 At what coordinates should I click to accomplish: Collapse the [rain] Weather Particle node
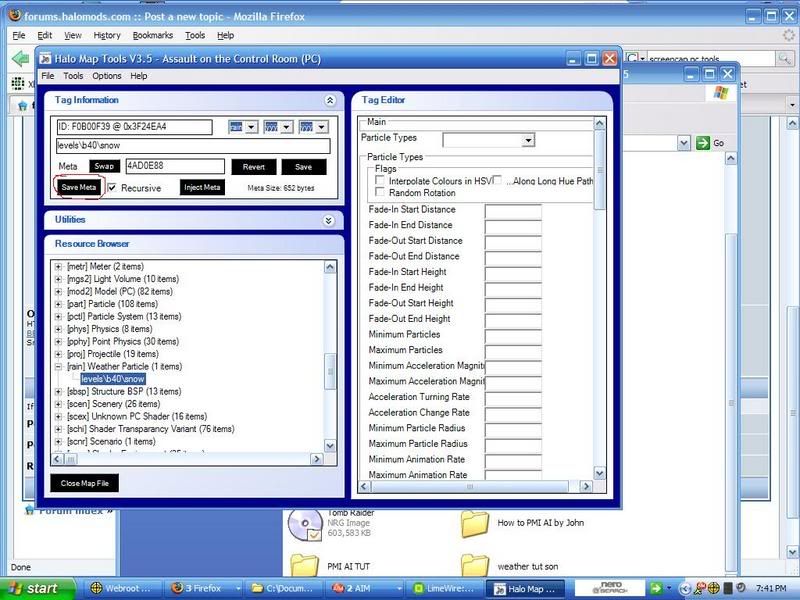[x=58, y=367]
